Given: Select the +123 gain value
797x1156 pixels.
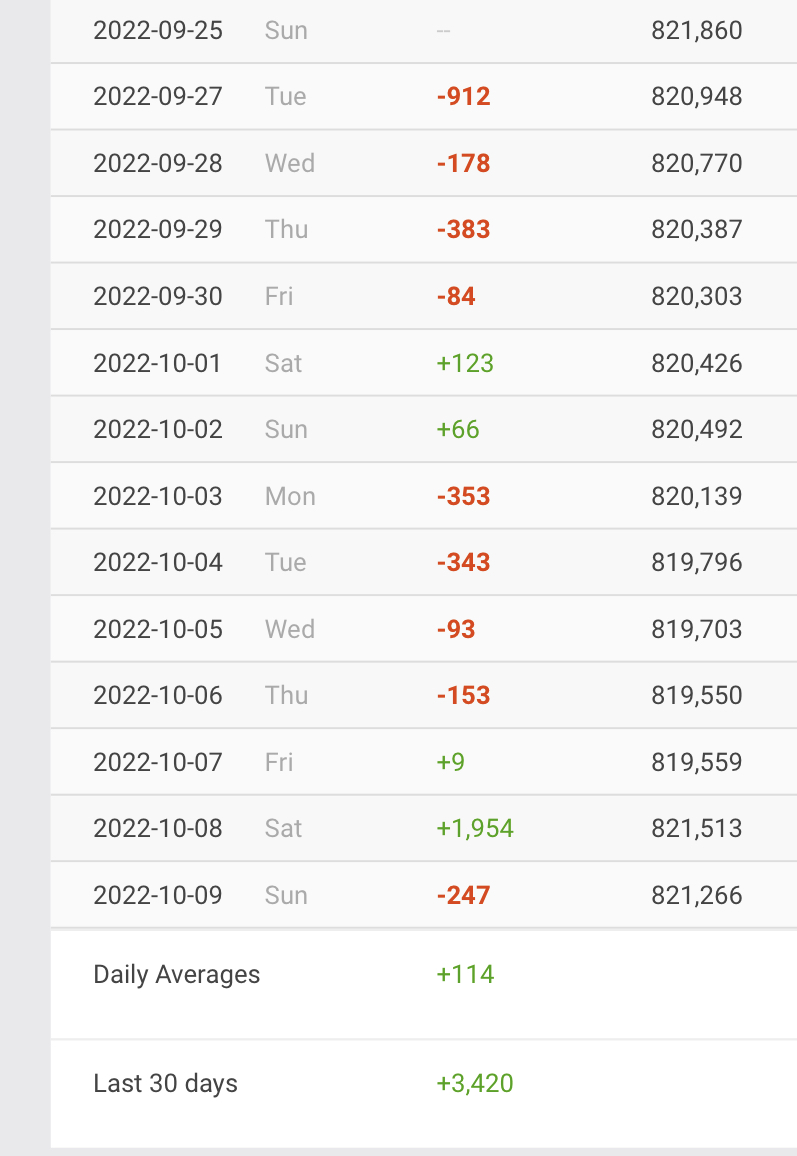Looking at the screenshot, I should [465, 363].
